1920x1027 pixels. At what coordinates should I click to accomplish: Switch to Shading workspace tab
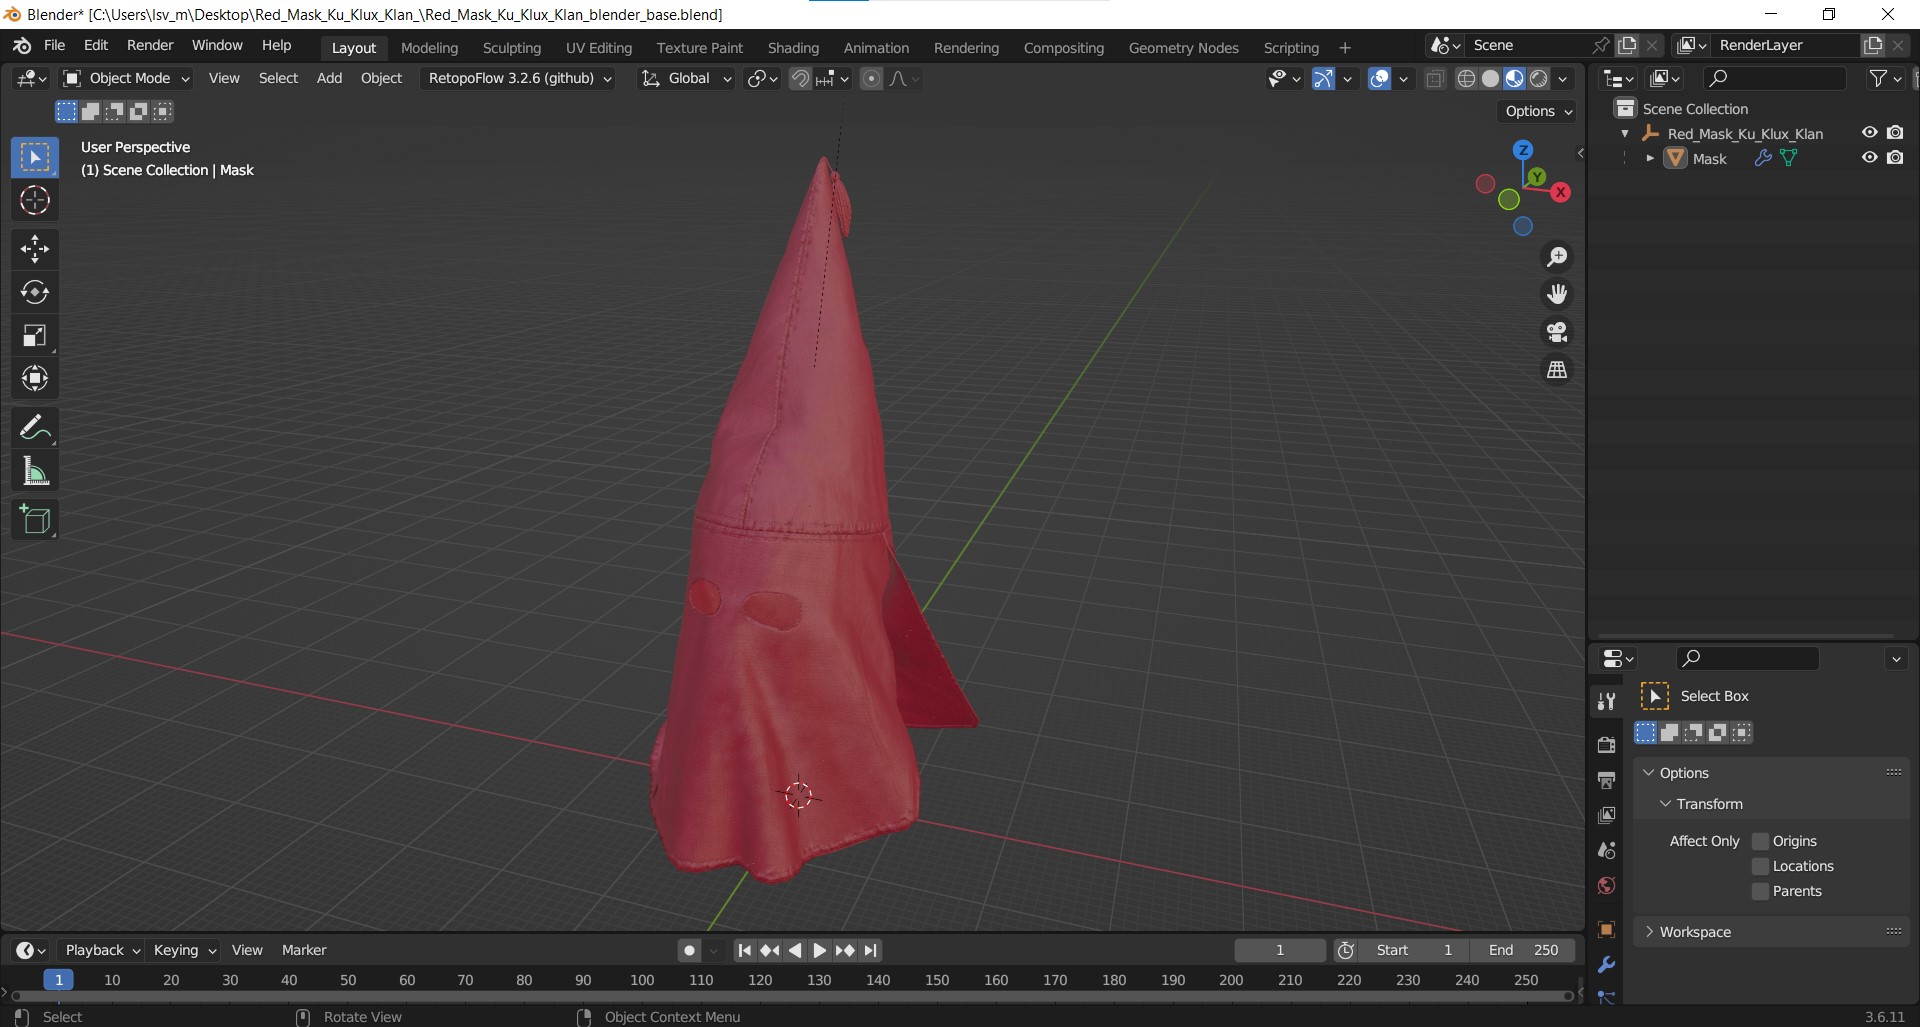pos(793,48)
